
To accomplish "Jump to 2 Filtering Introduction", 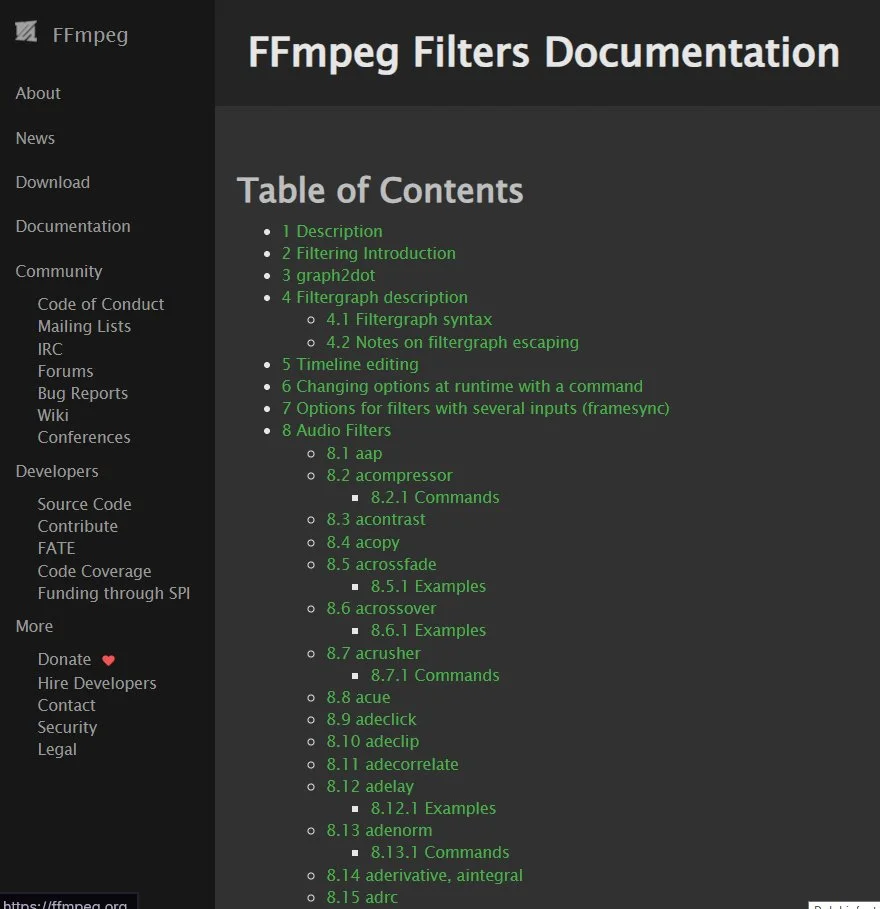I will pyautogui.click(x=369, y=253).
